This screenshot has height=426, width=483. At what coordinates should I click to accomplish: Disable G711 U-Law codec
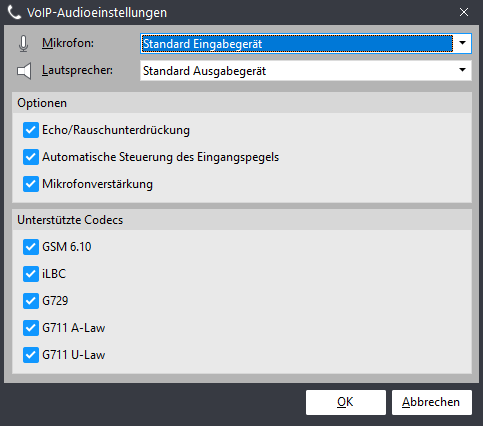tap(31, 355)
